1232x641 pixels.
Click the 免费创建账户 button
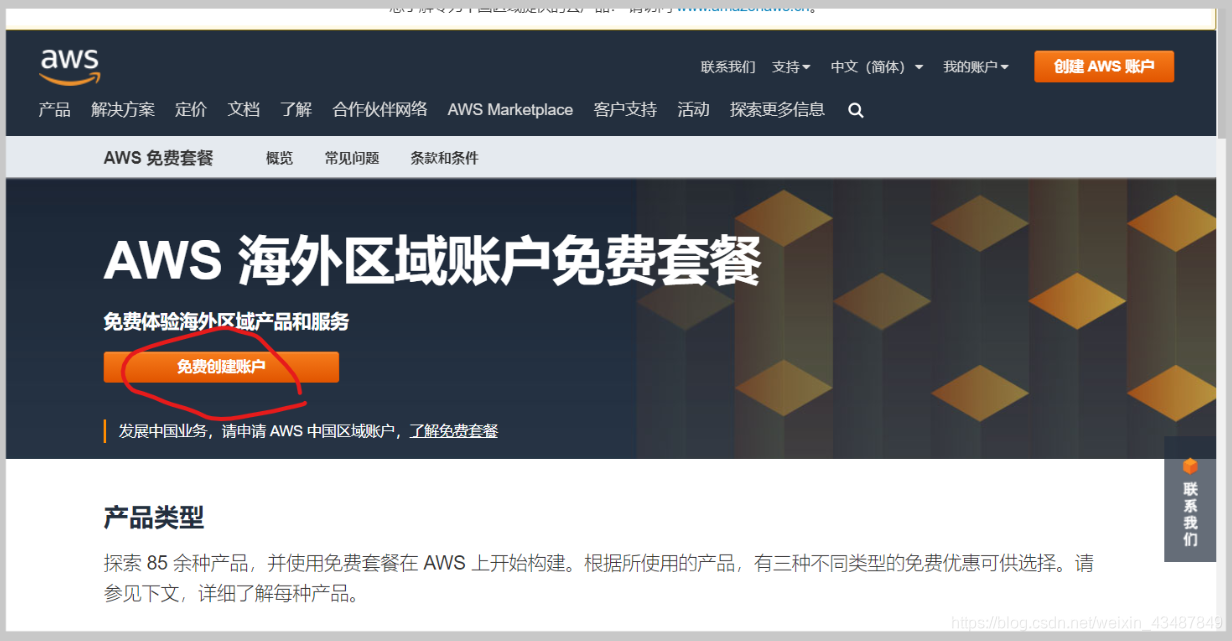tap(221, 367)
